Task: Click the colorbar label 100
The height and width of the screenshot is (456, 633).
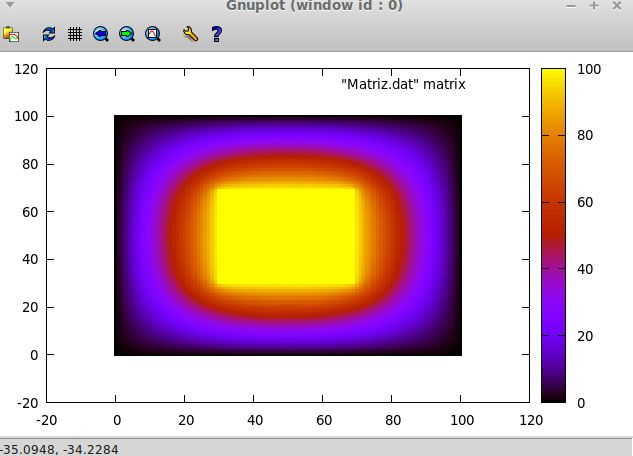Action: 589,69
